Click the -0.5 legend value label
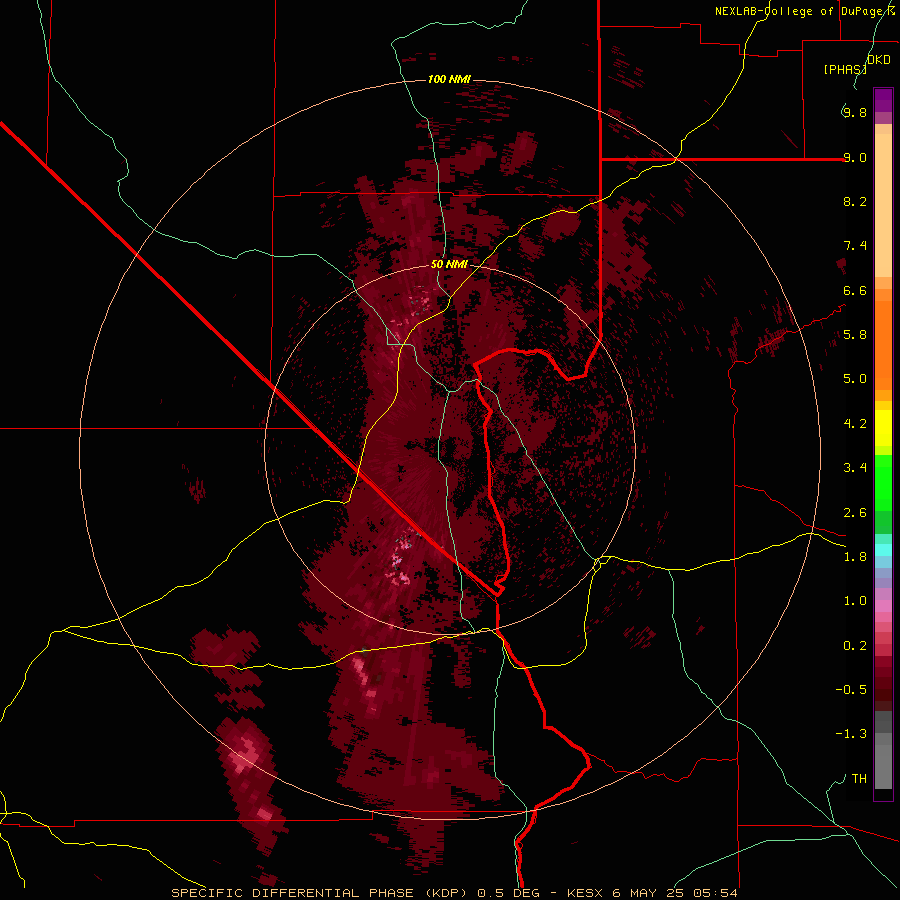This screenshot has width=900, height=900. coord(851,690)
